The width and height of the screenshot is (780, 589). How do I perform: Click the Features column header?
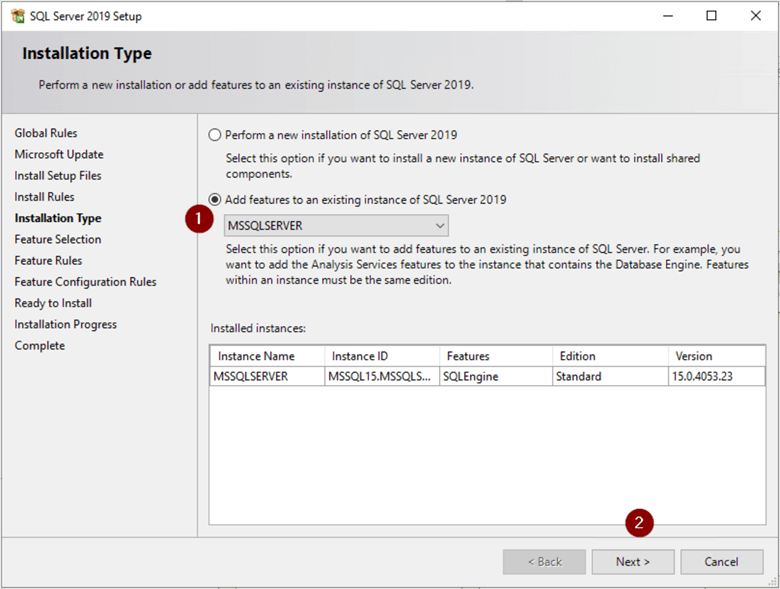[496, 356]
